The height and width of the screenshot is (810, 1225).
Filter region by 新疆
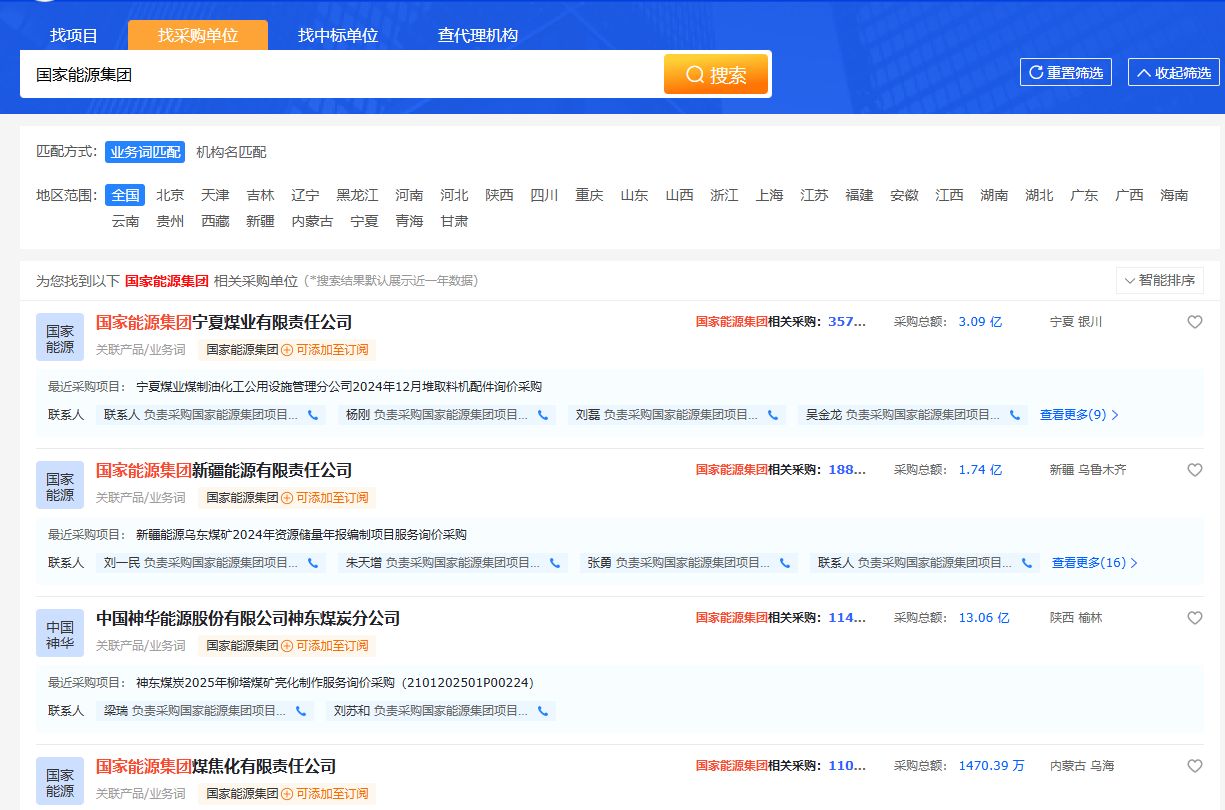pyautogui.click(x=260, y=221)
